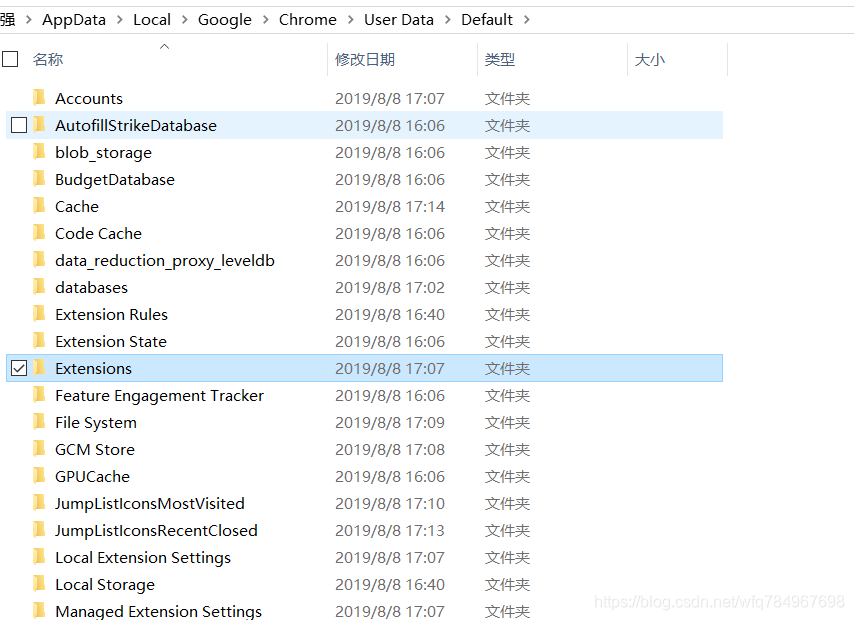Screen dimensions: 854x620
Task: Click the AutofillStrikeDatabase folder icon
Action: (39, 125)
